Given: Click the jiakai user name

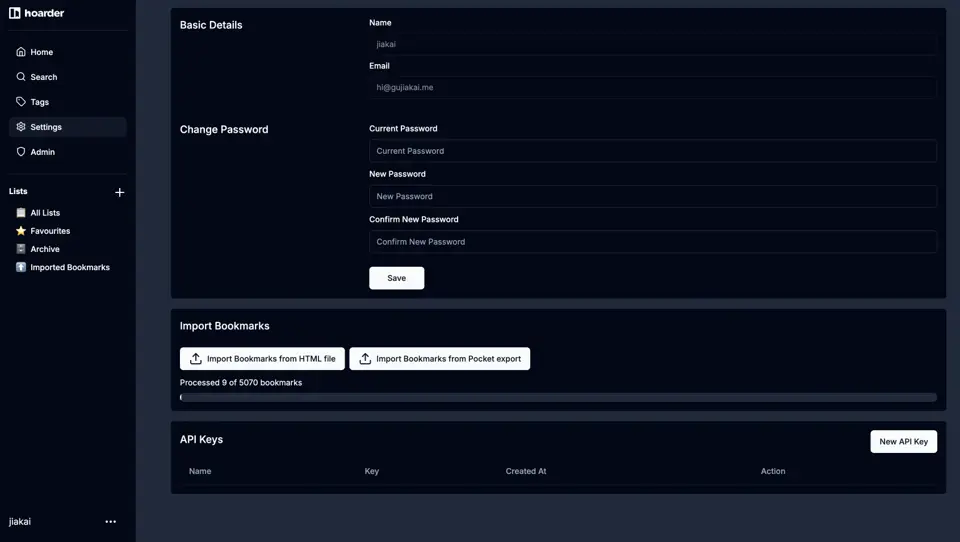Looking at the screenshot, I should click(20, 522).
